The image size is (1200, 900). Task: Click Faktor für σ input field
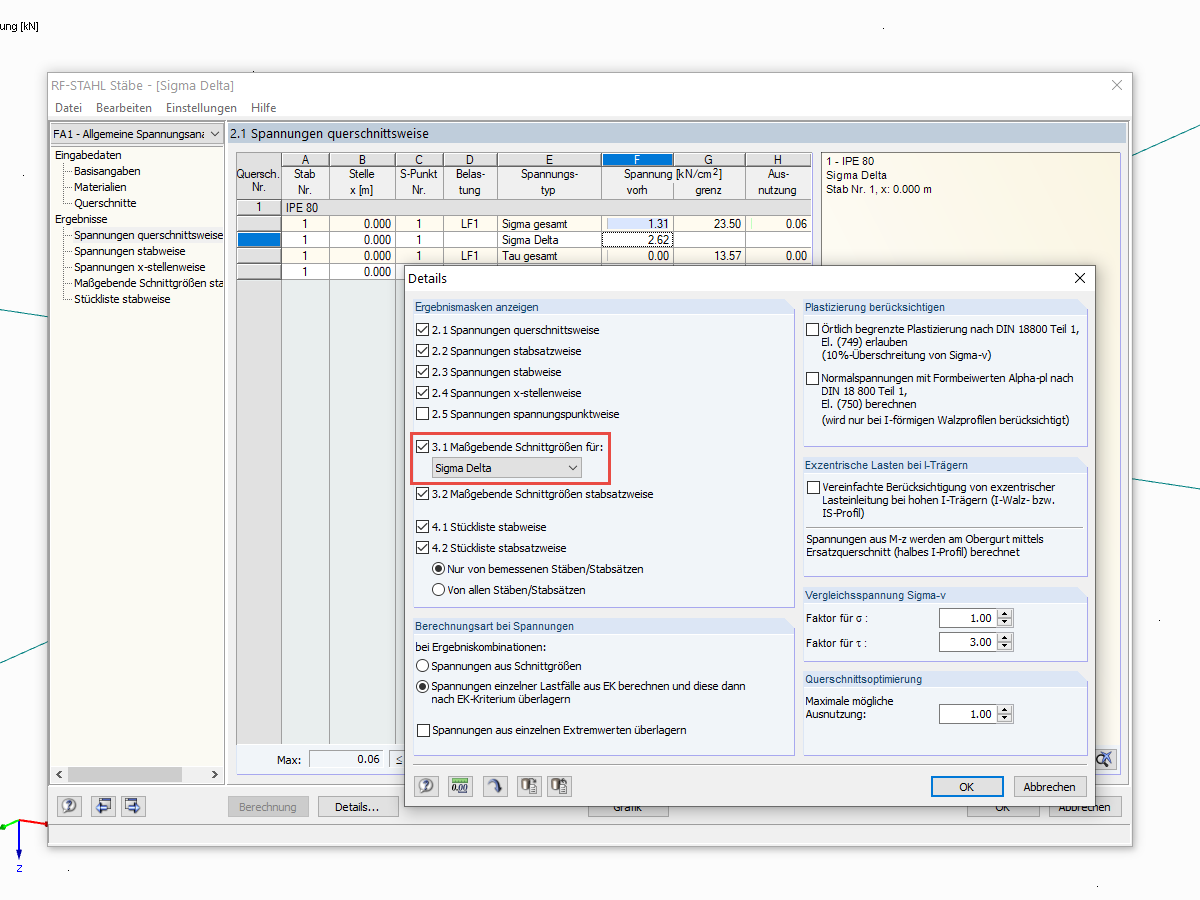coord(968,619)
